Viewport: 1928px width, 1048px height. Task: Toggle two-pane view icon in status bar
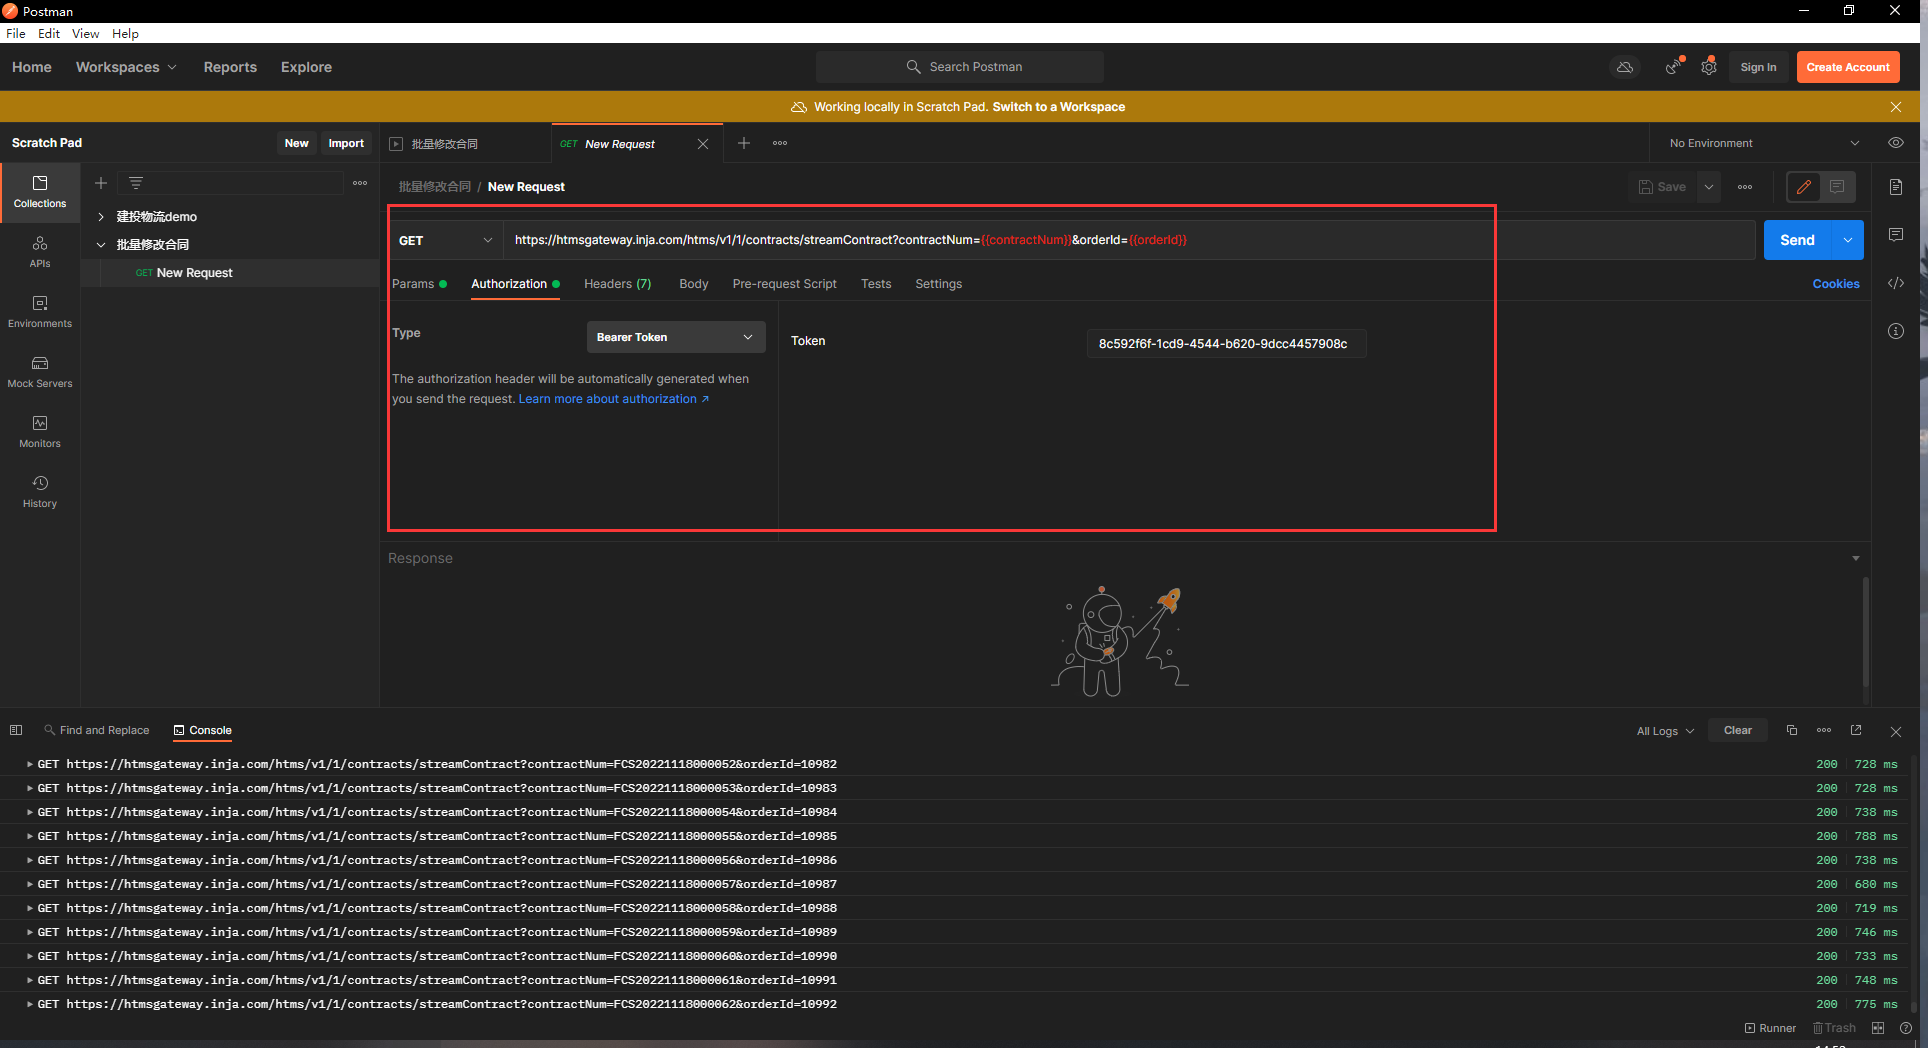(x=1878, y=1028)
